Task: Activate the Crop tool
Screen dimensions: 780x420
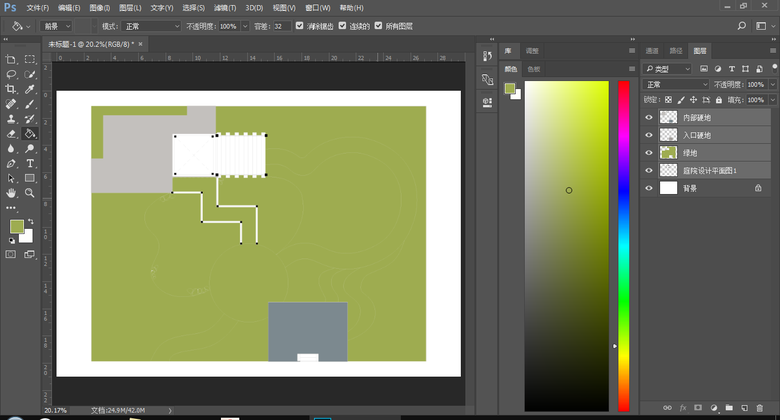Action: pyautogui.click(x=11, y=88)
